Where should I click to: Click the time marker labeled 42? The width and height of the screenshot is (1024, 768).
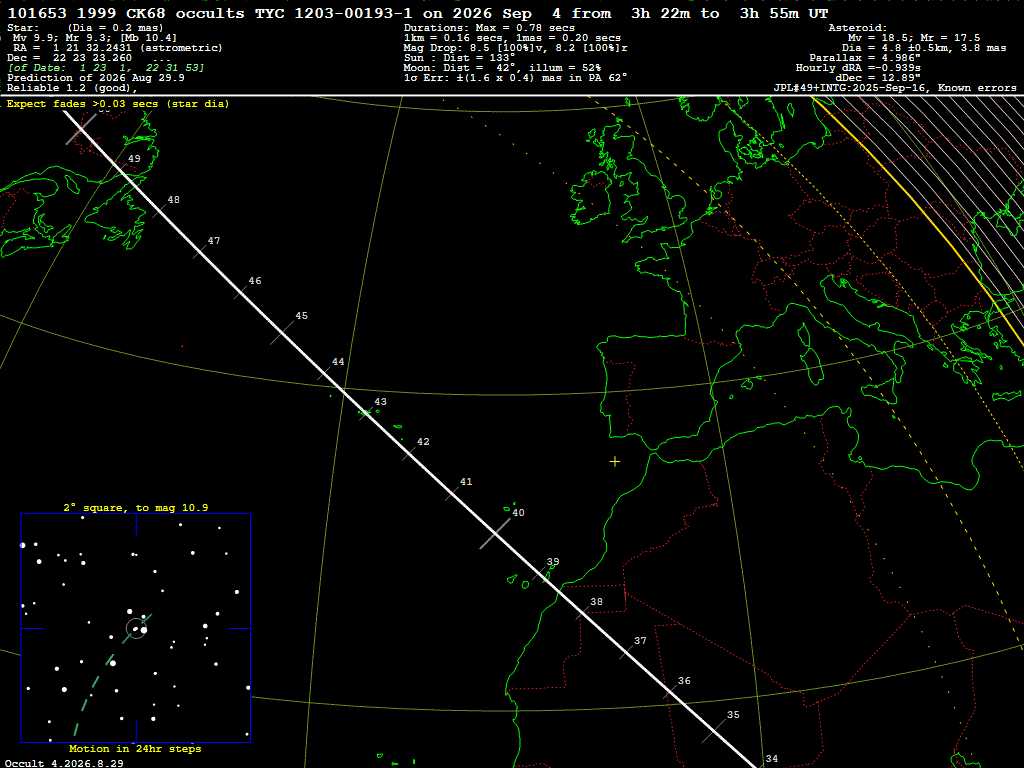point(423,442)
